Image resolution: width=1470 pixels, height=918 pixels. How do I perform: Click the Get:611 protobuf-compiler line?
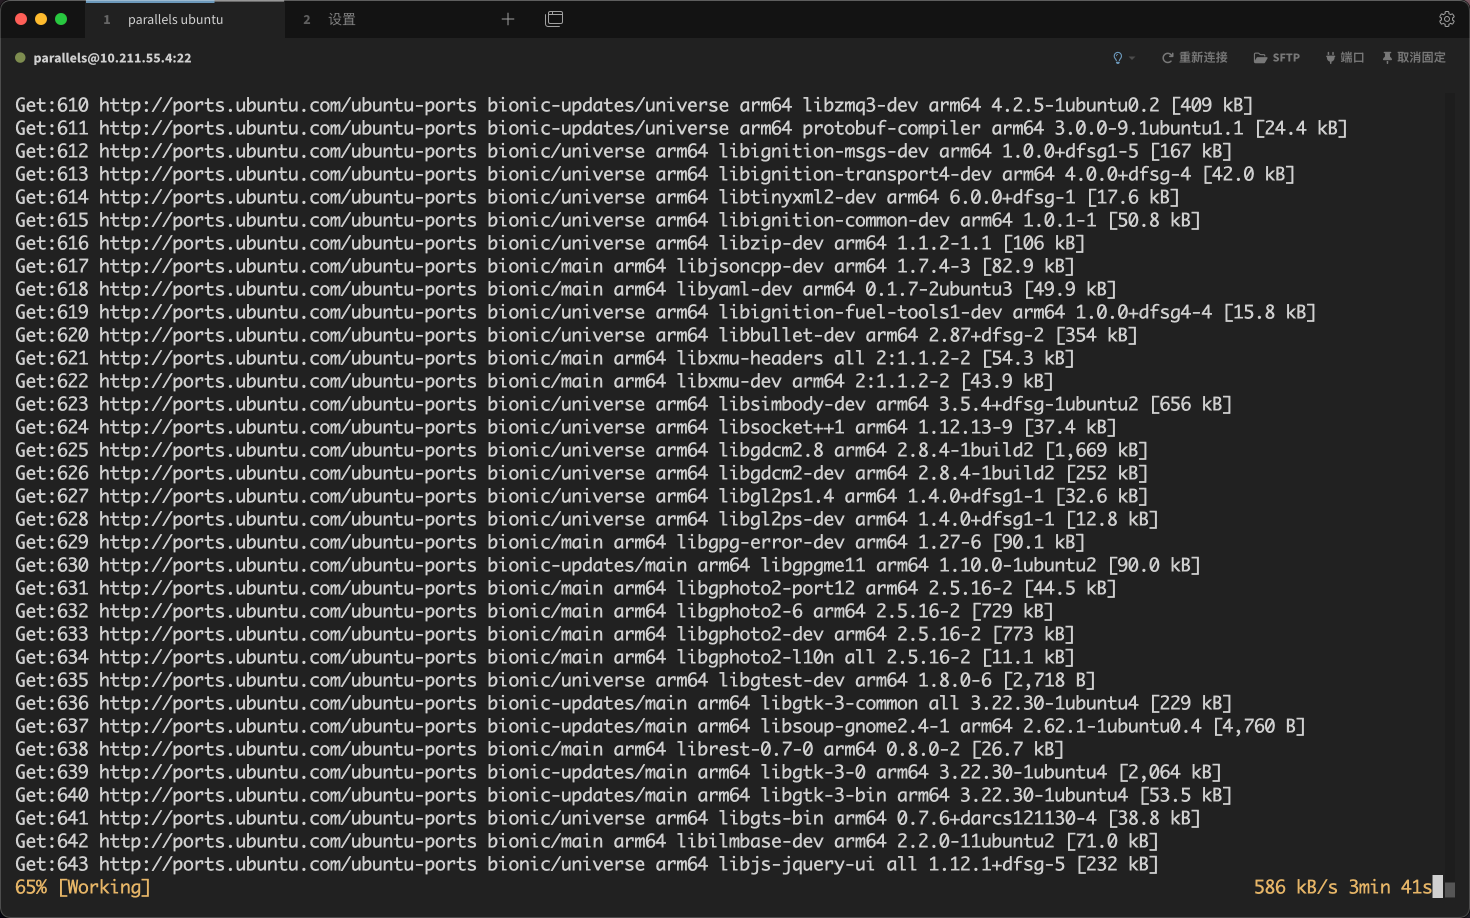tap(681, 128)
